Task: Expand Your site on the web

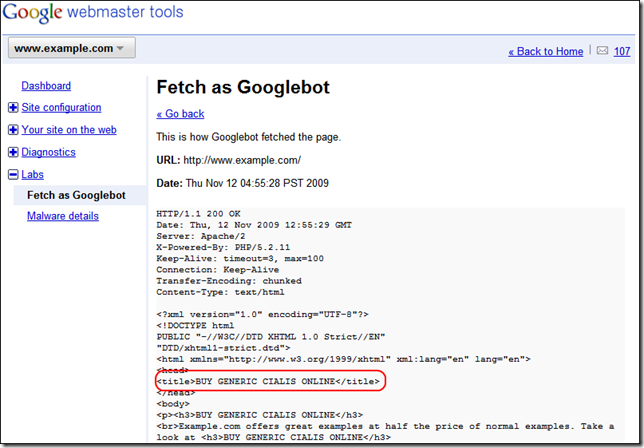Action: [x=13, y=130]
